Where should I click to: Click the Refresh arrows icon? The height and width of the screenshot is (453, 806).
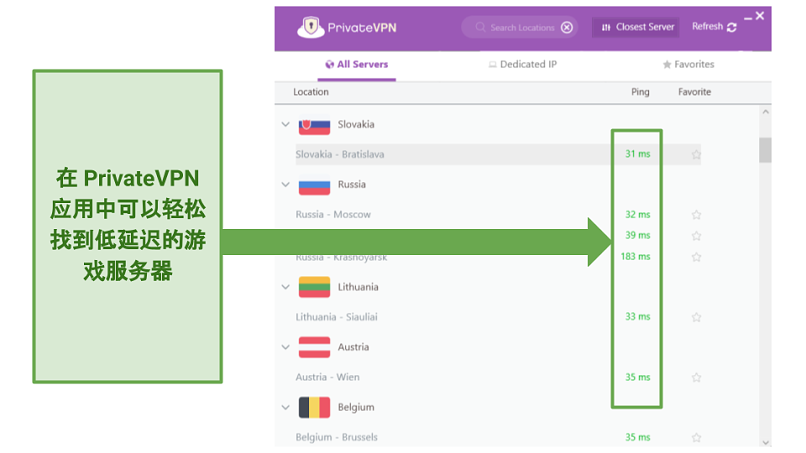pyautogui.click(x=732, y=27)
